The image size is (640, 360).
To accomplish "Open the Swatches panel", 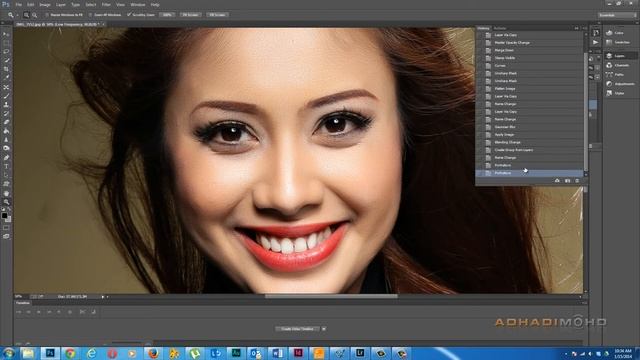I will (617, 42).
